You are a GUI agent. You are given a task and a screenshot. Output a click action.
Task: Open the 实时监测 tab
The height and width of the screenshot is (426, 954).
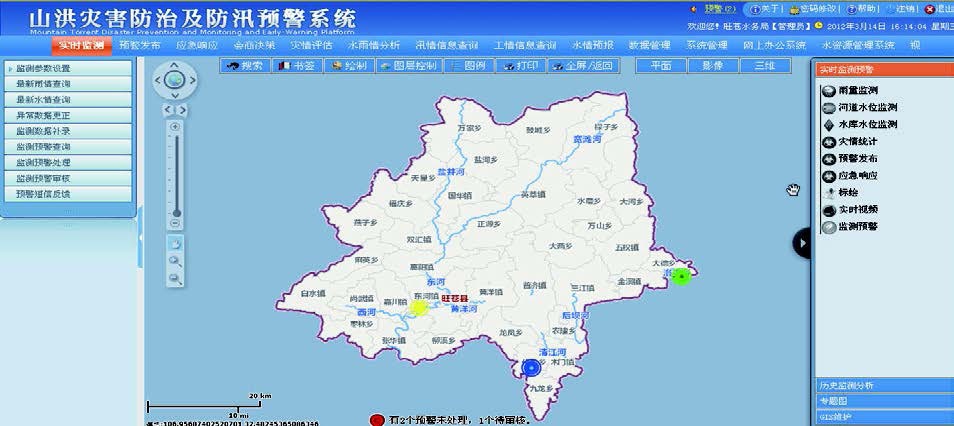[82, 46]
